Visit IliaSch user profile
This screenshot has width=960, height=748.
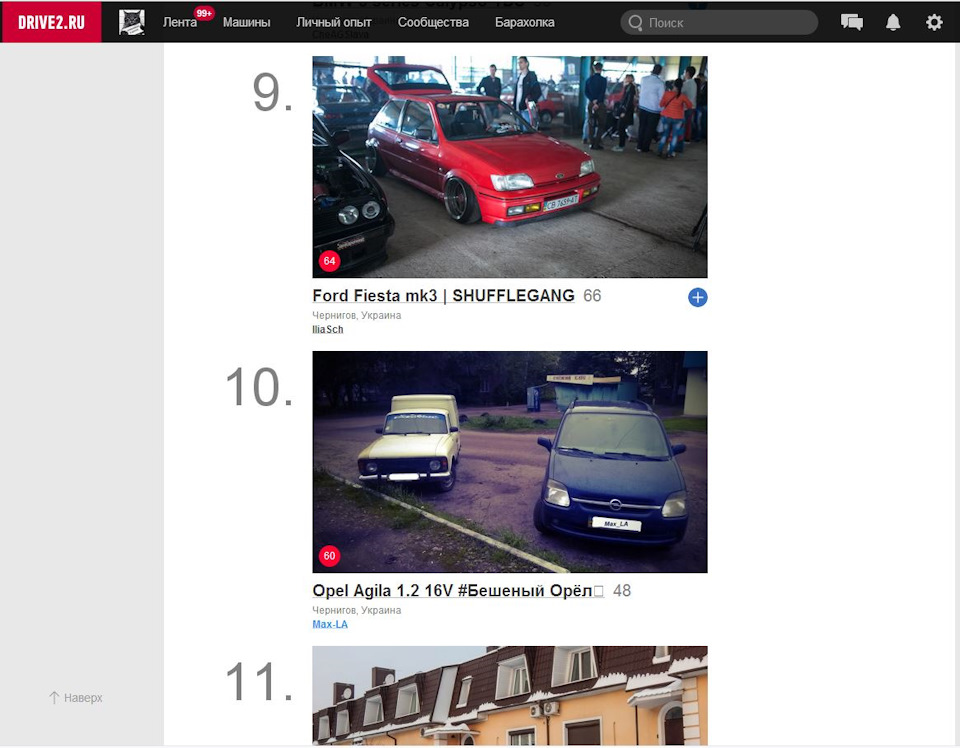pos(328,329)
